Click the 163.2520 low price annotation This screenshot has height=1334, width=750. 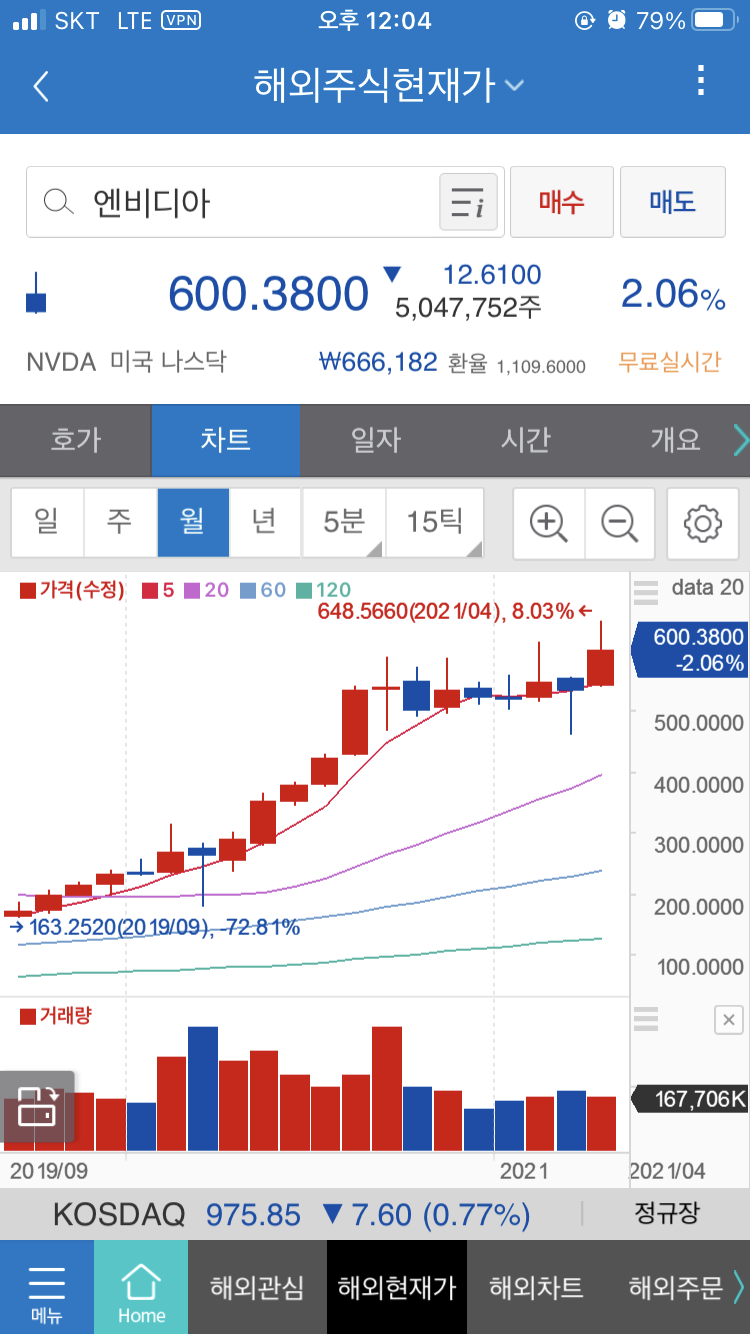155,927
